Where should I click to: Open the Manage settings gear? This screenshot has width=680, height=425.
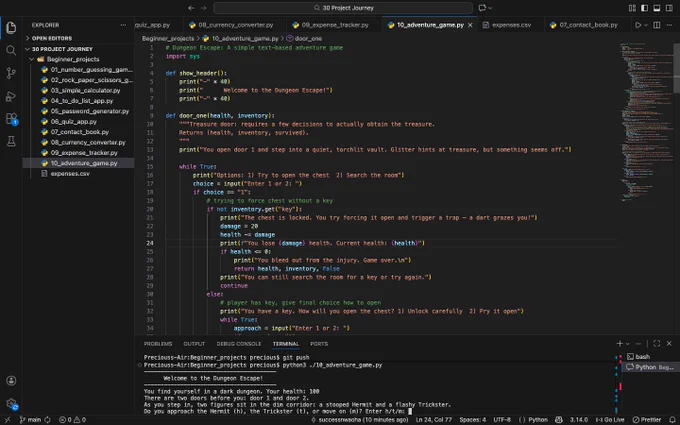(x=11, y=404)
